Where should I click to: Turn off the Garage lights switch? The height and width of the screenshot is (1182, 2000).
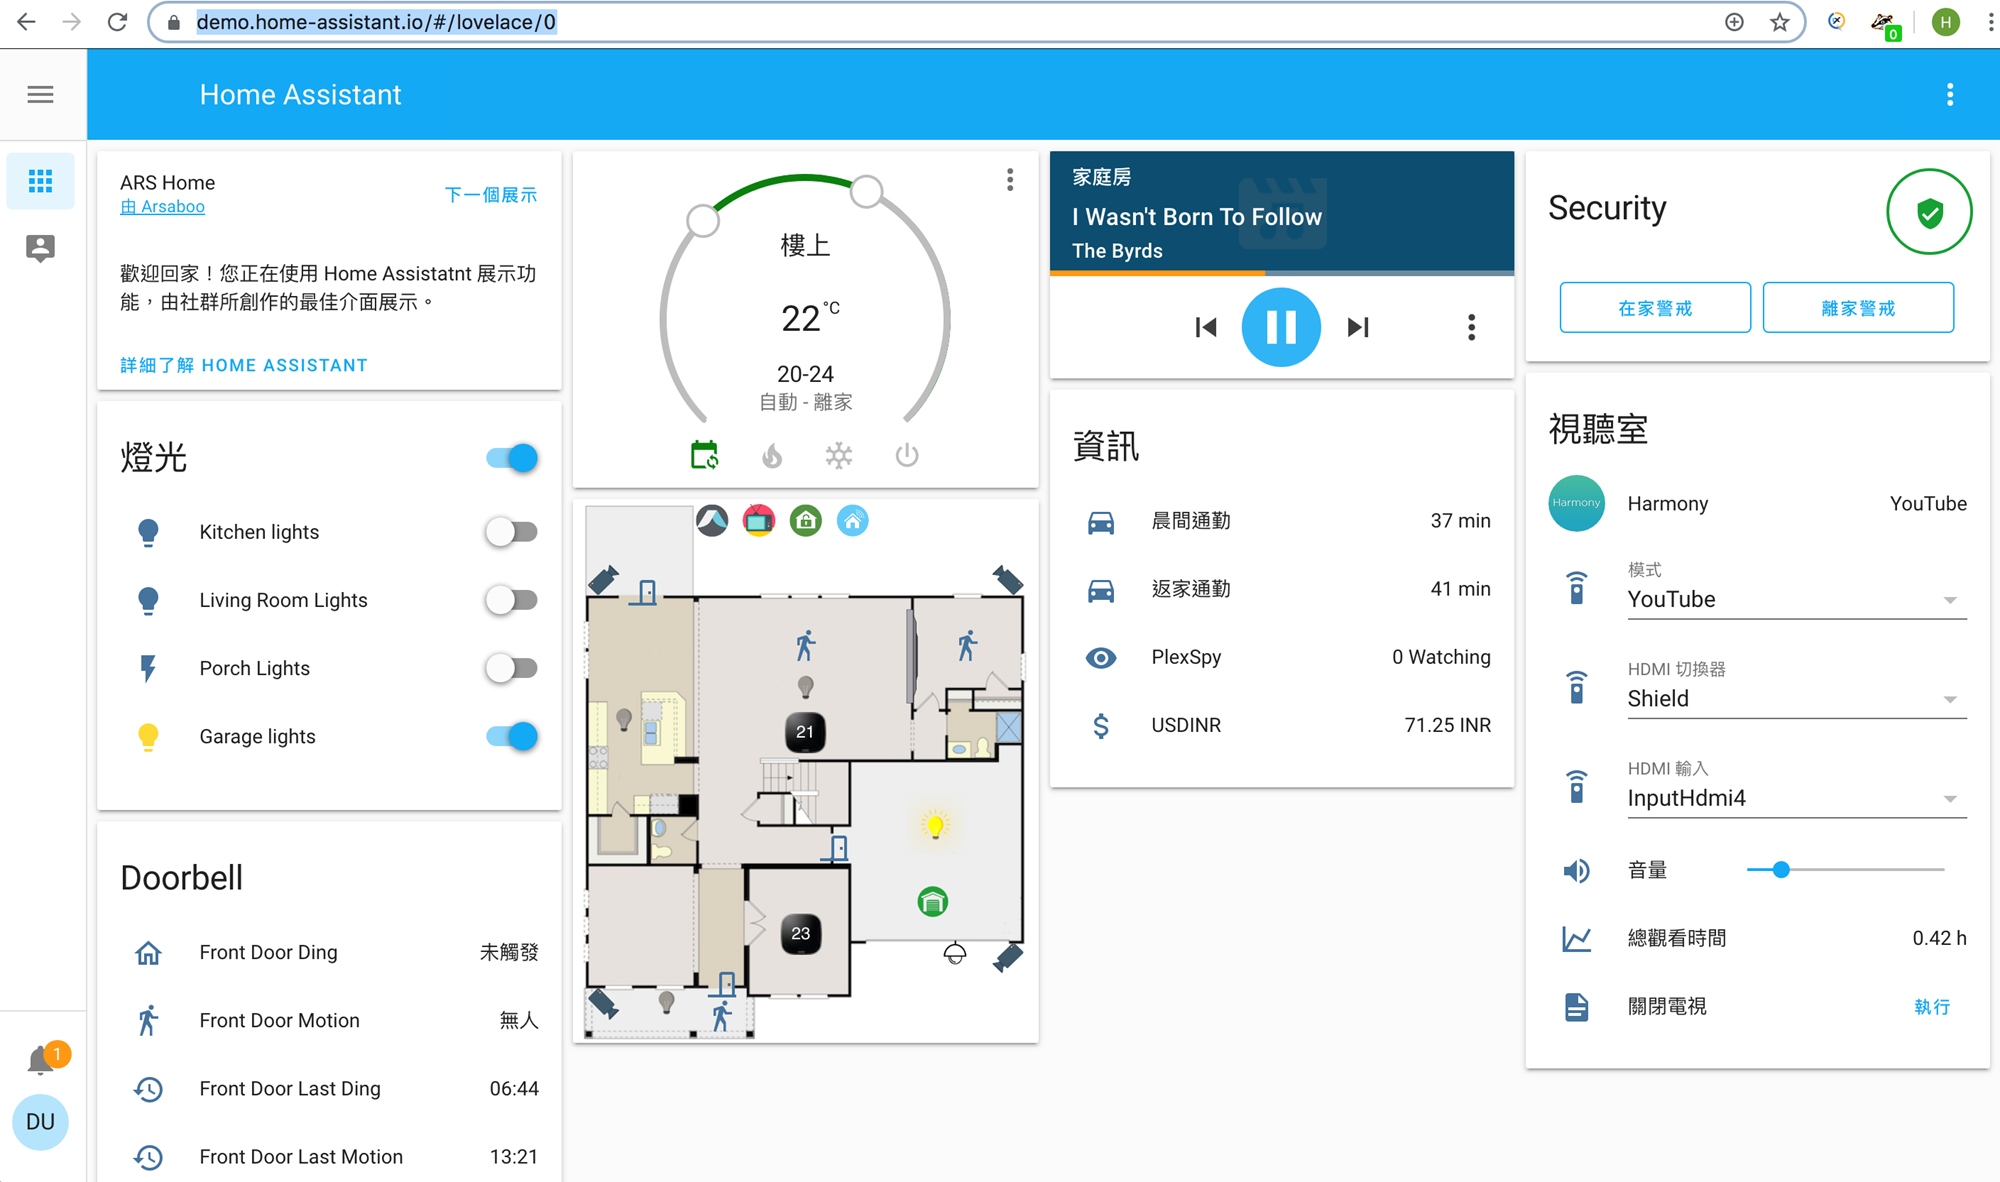(x=511, y=736)
